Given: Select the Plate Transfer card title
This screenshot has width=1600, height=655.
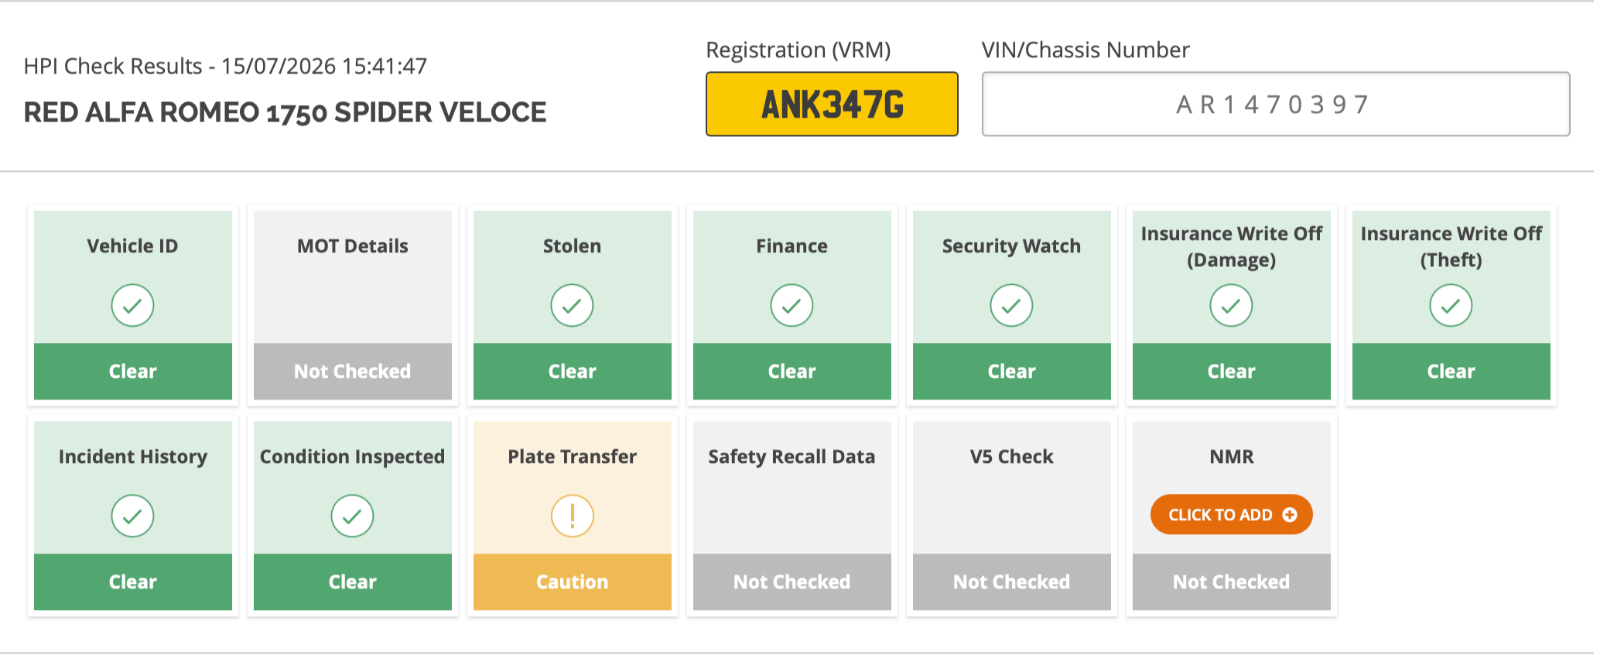Looking at the screenshot, I should point(572,457).
